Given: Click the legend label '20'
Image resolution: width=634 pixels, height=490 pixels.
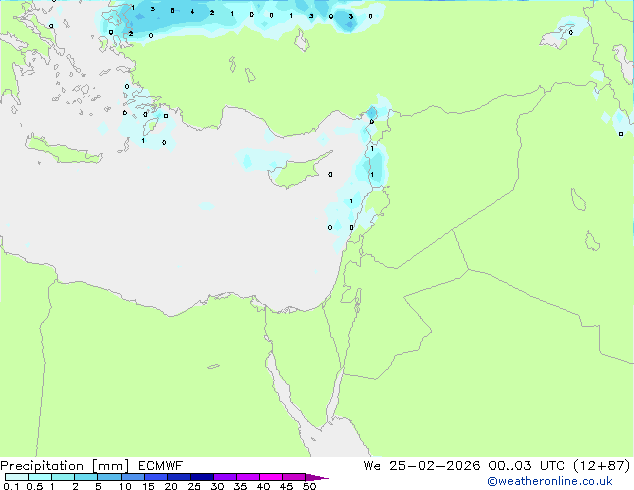Looking at the screenshot, I should coord(171,486).
